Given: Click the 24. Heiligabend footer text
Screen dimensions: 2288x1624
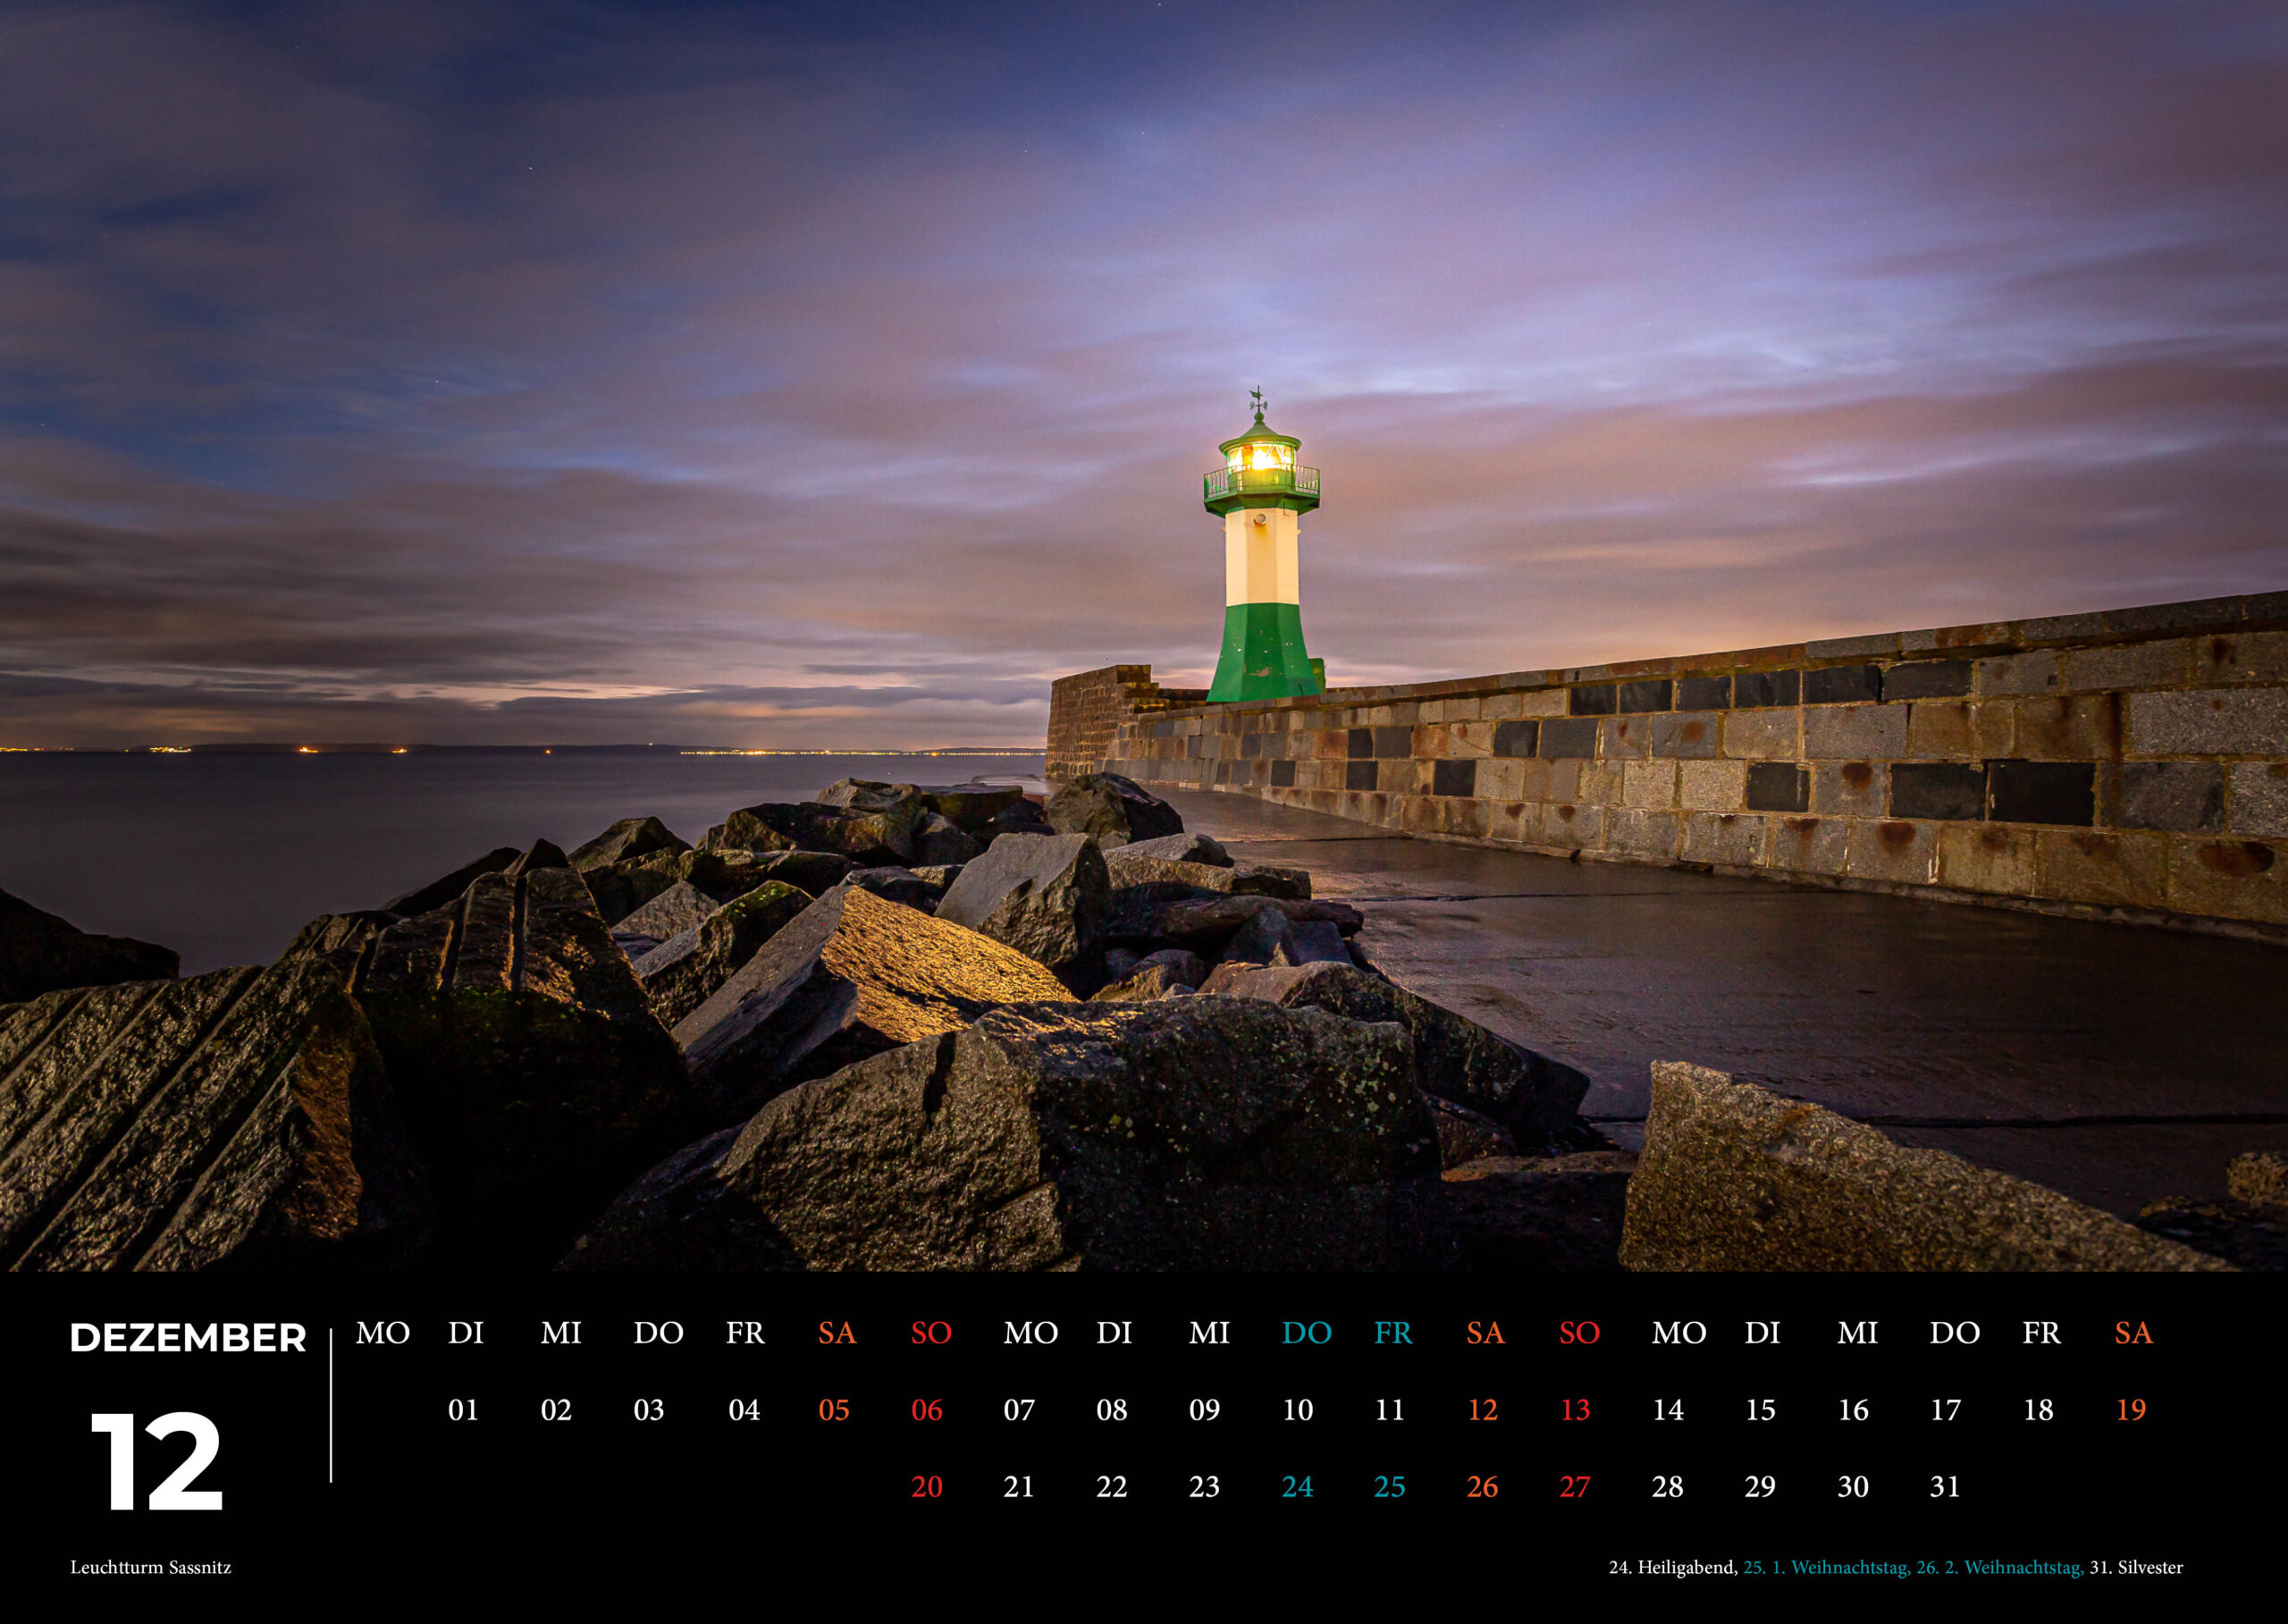Looking at the screenshot, I should [1672, 1567].
